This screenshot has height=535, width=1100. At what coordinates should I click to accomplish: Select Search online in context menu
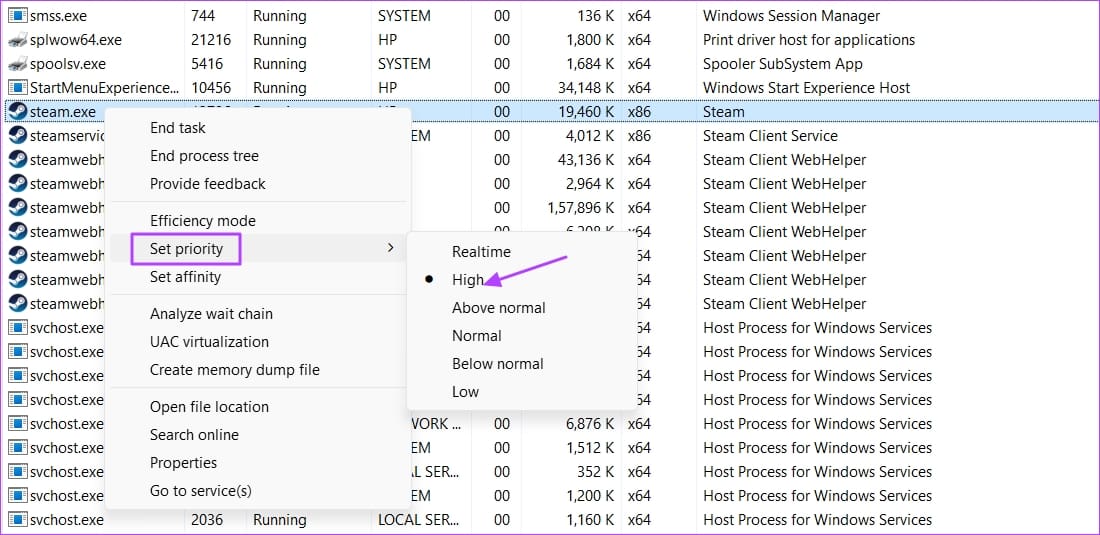coord(257,435)
